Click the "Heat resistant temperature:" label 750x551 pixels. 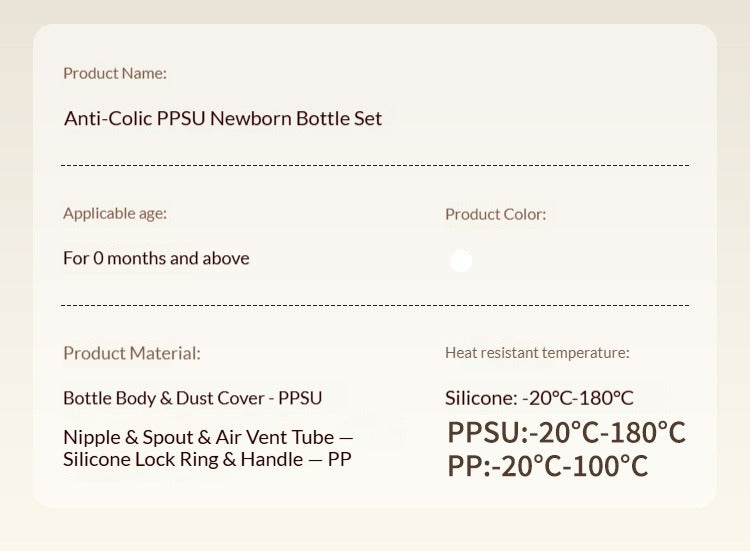pos(537,352)
